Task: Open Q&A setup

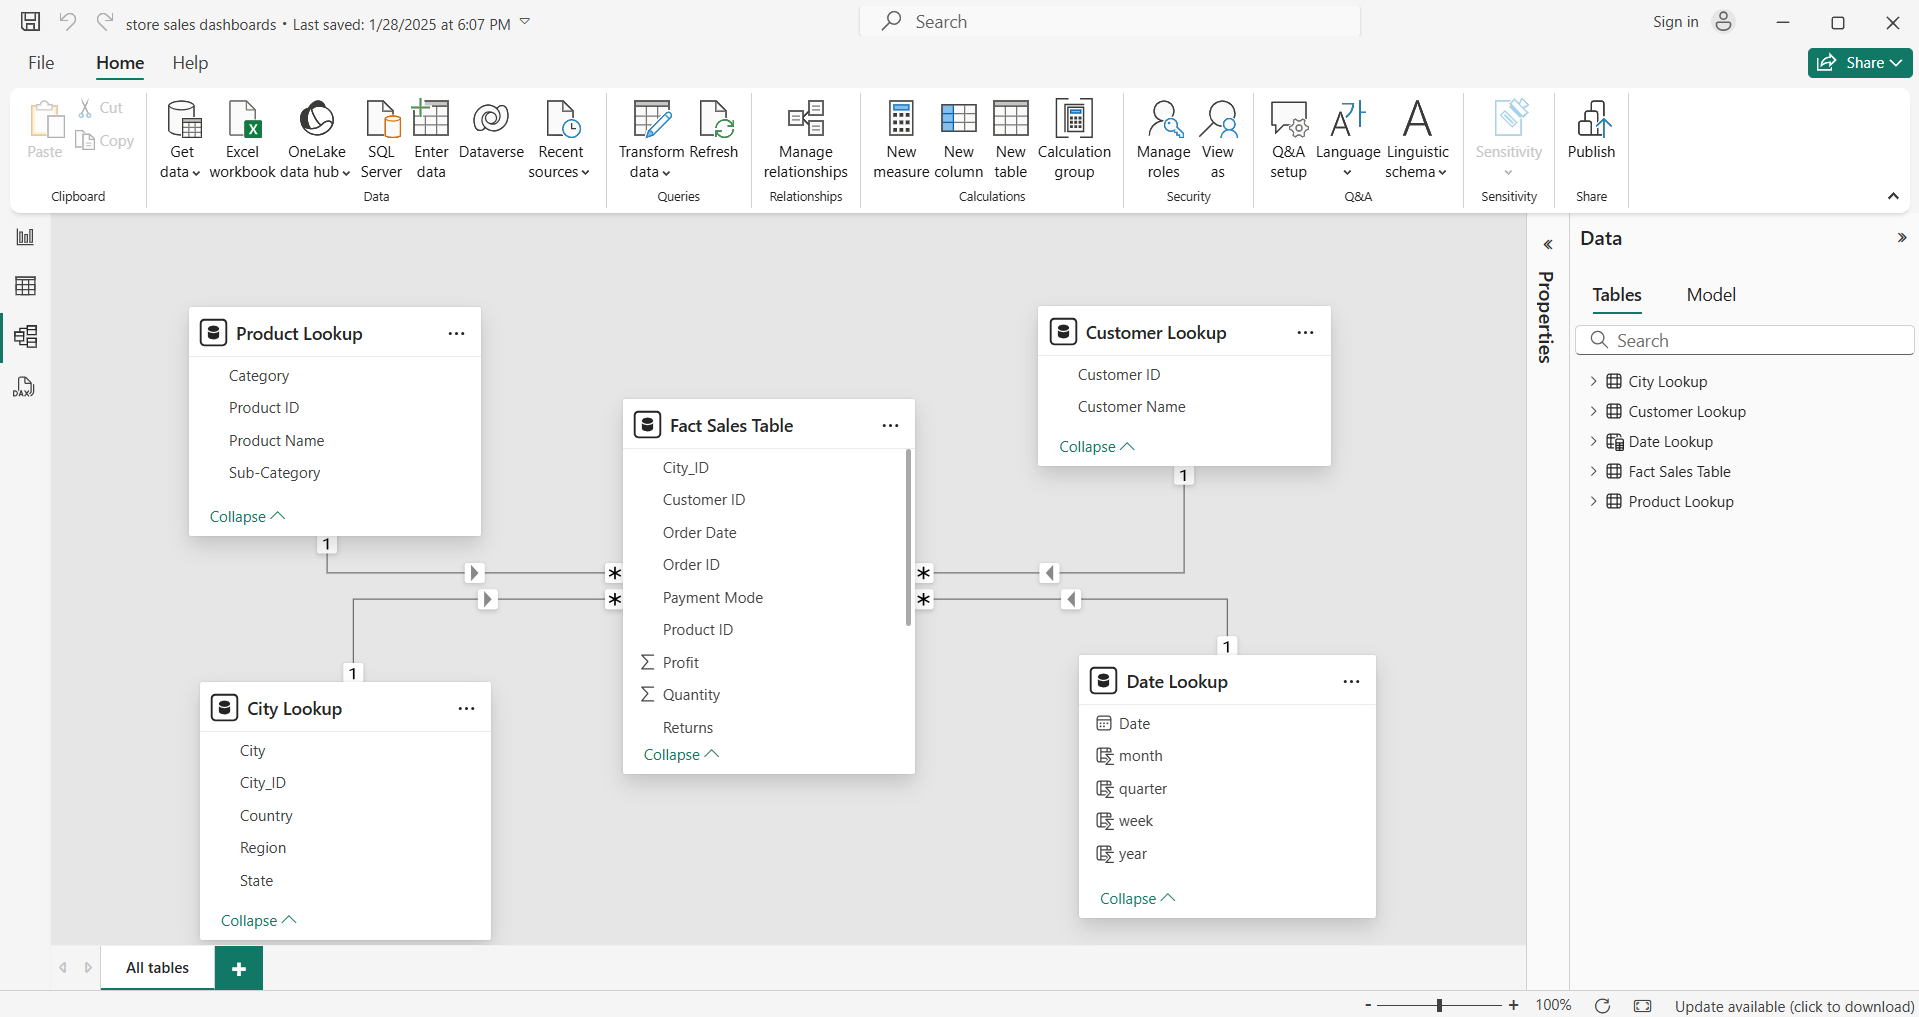Action: pos(1289,139)
